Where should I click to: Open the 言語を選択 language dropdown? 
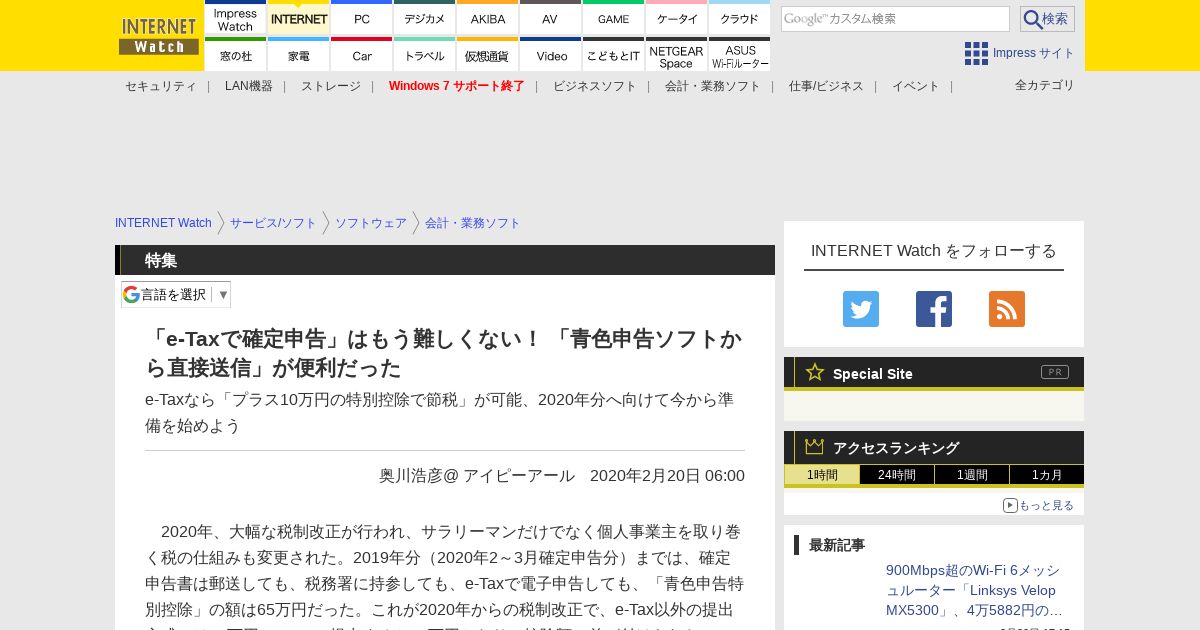(176, 294)
